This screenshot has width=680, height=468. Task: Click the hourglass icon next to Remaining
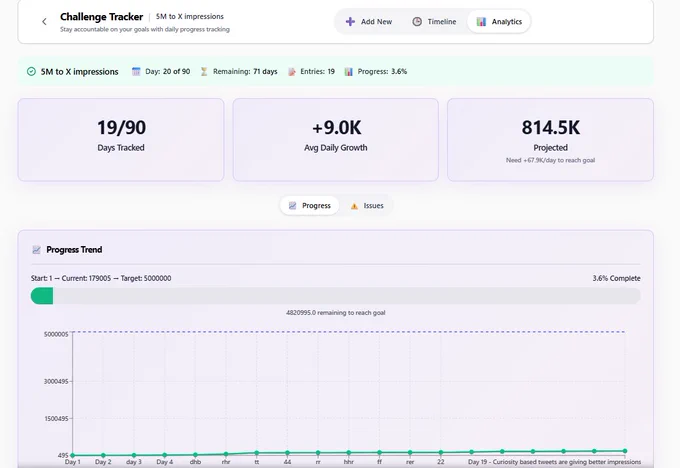coord(204,72)
